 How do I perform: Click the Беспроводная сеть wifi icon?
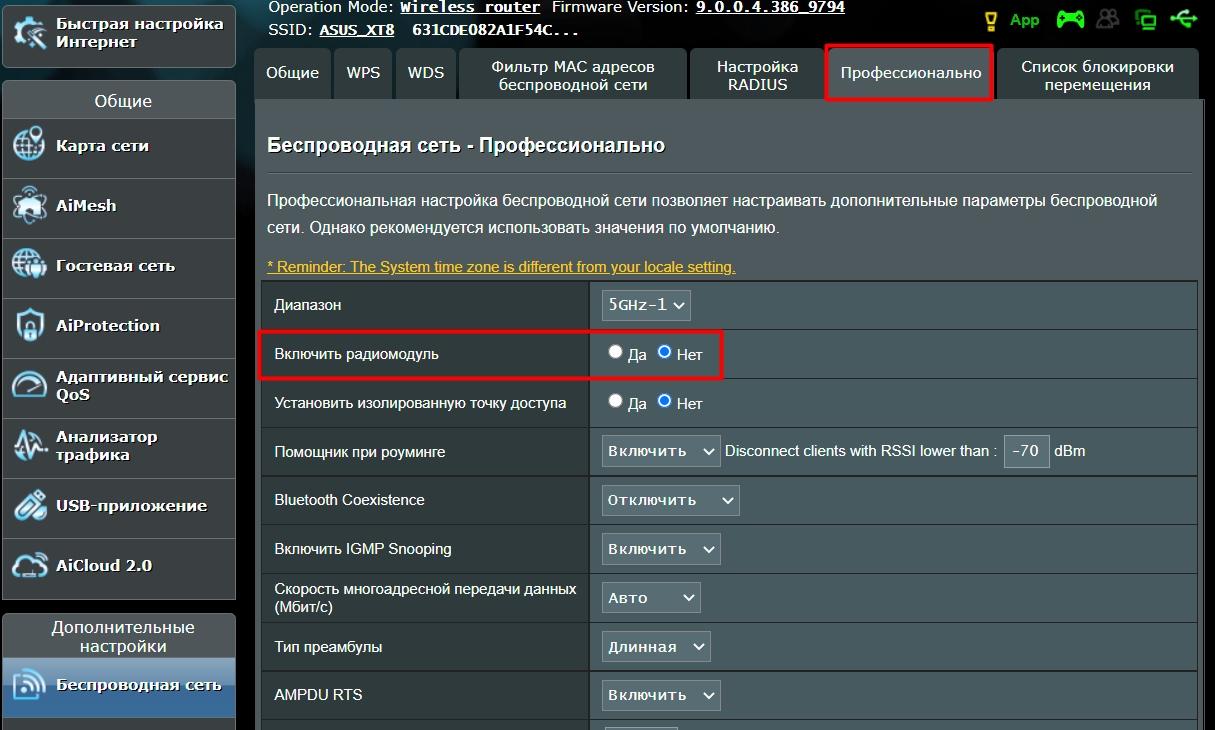[29, 685]
